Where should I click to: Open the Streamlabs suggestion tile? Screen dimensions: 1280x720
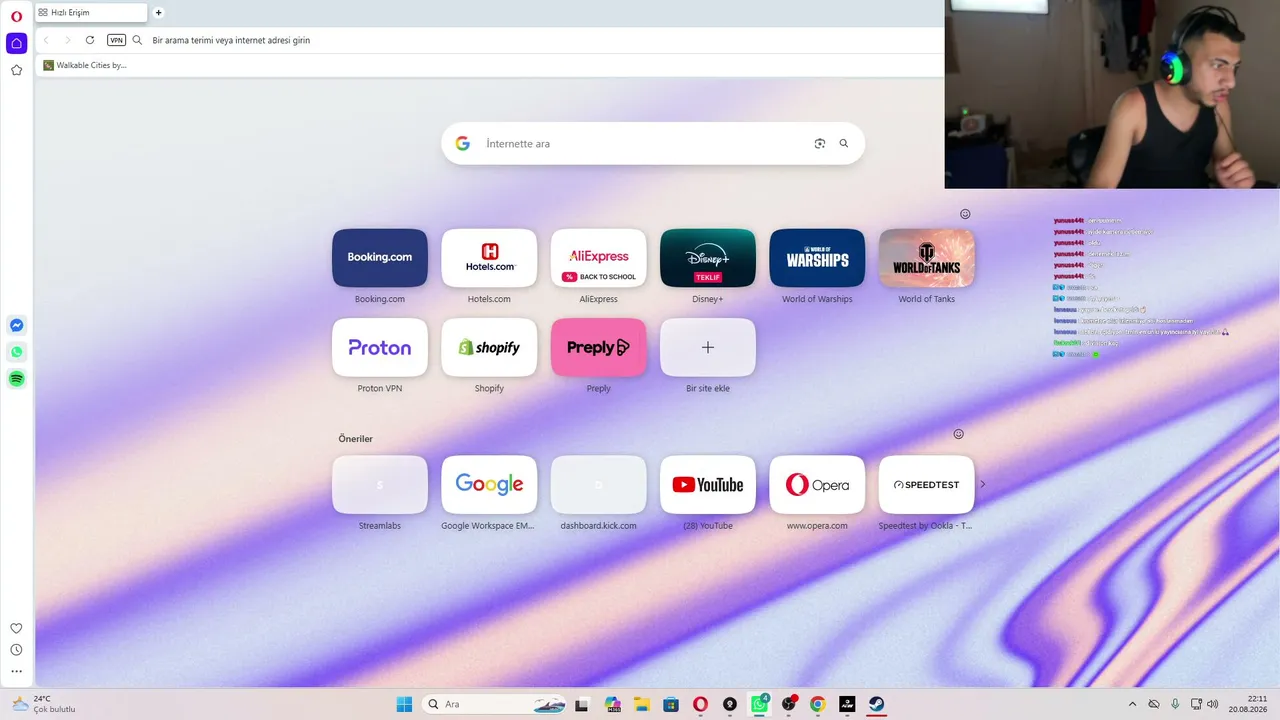(380, 485)
